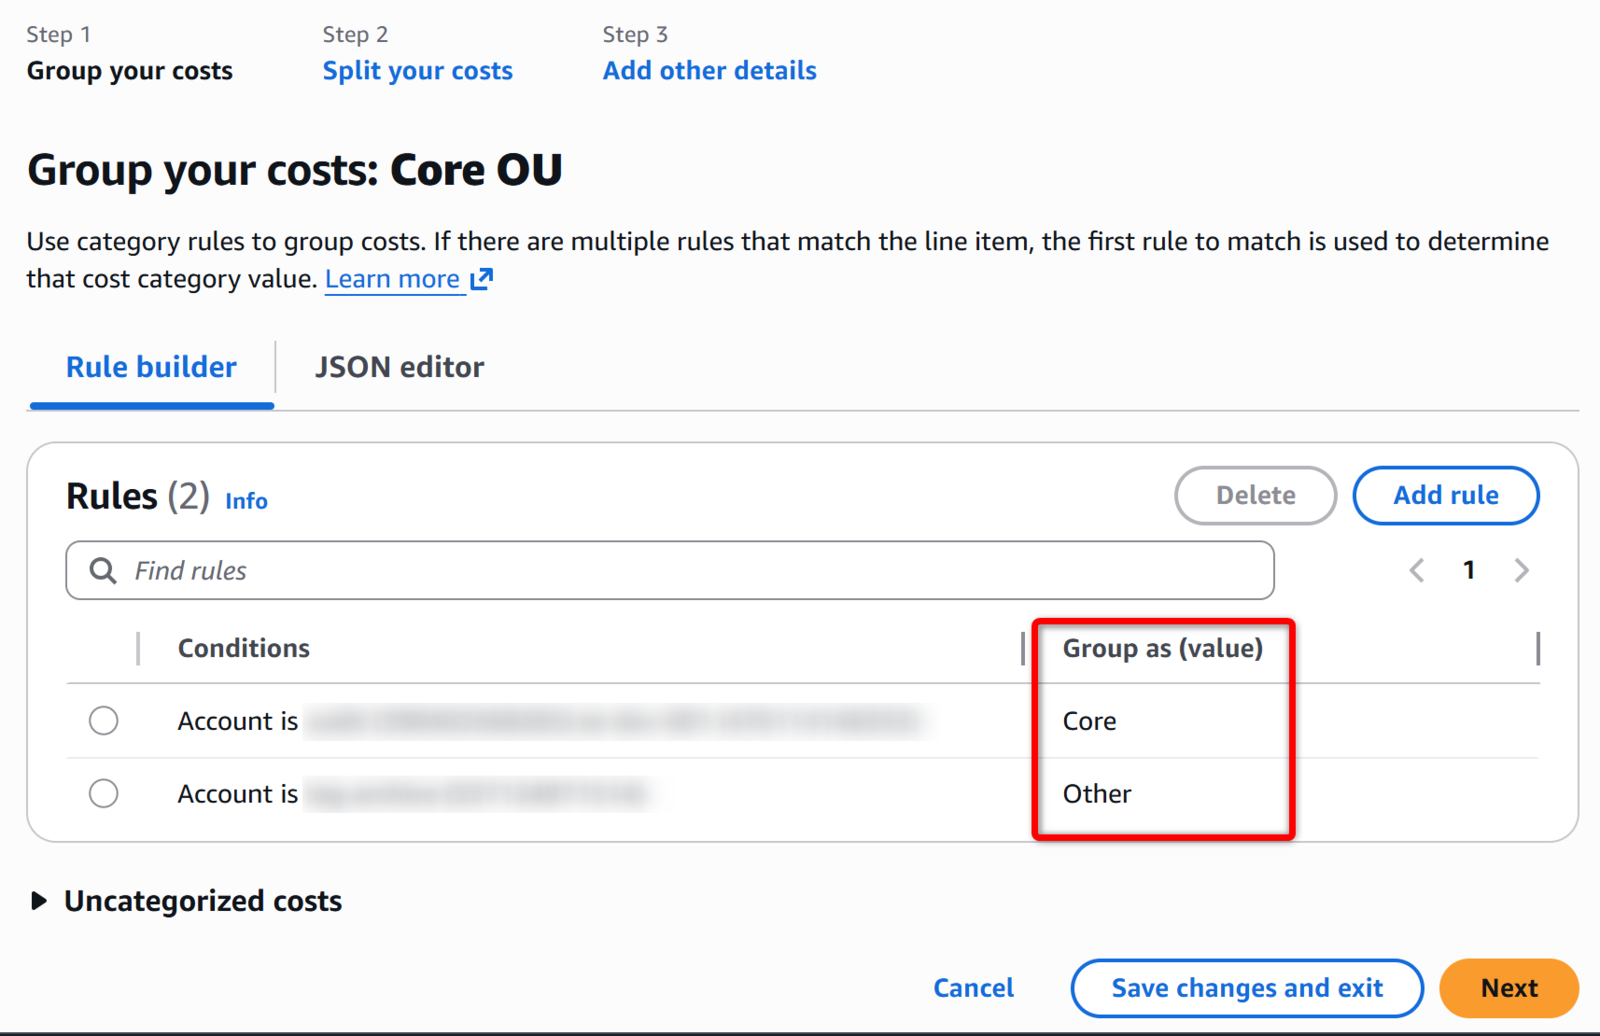Jump to Step 3 Add other details

pyautogui.click(x=709, y=71)
